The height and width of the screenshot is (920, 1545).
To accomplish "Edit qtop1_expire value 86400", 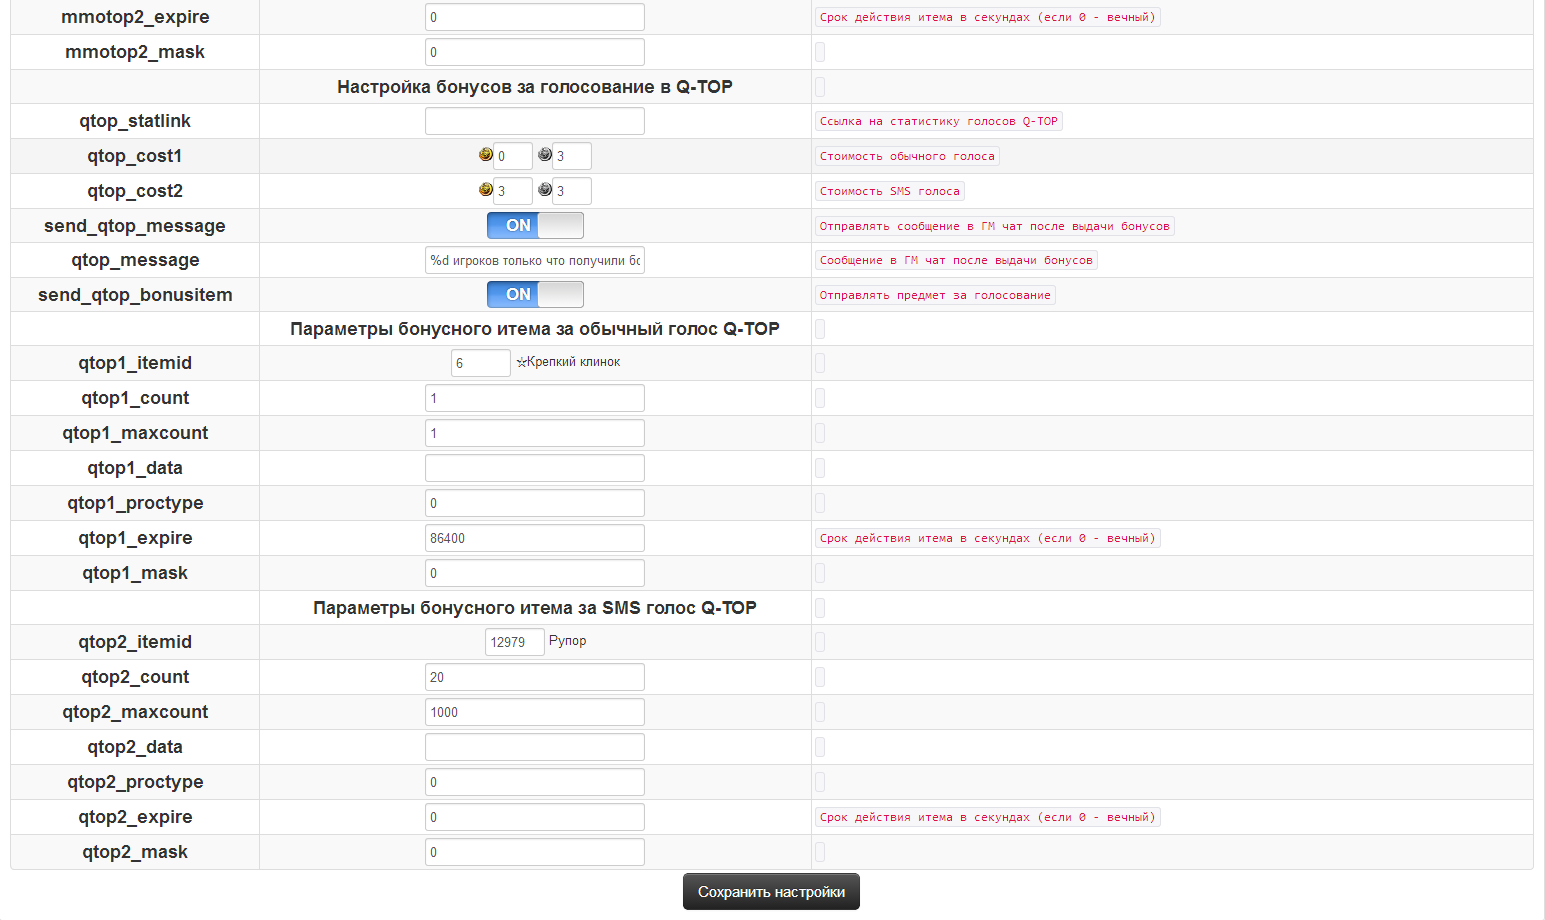I will 535,538.
